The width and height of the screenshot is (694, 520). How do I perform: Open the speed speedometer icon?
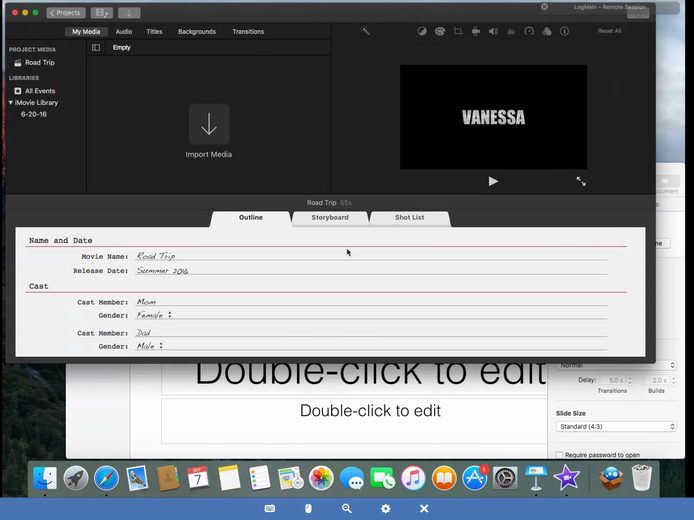[x=529, y=31]
